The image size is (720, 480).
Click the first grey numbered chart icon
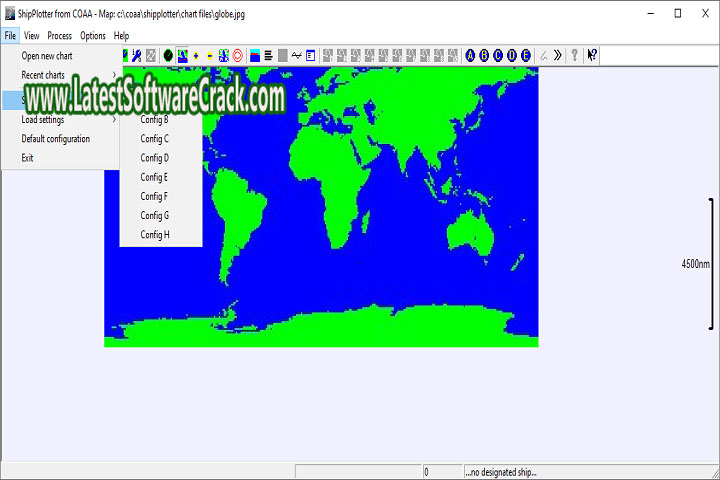coord(328,56)
